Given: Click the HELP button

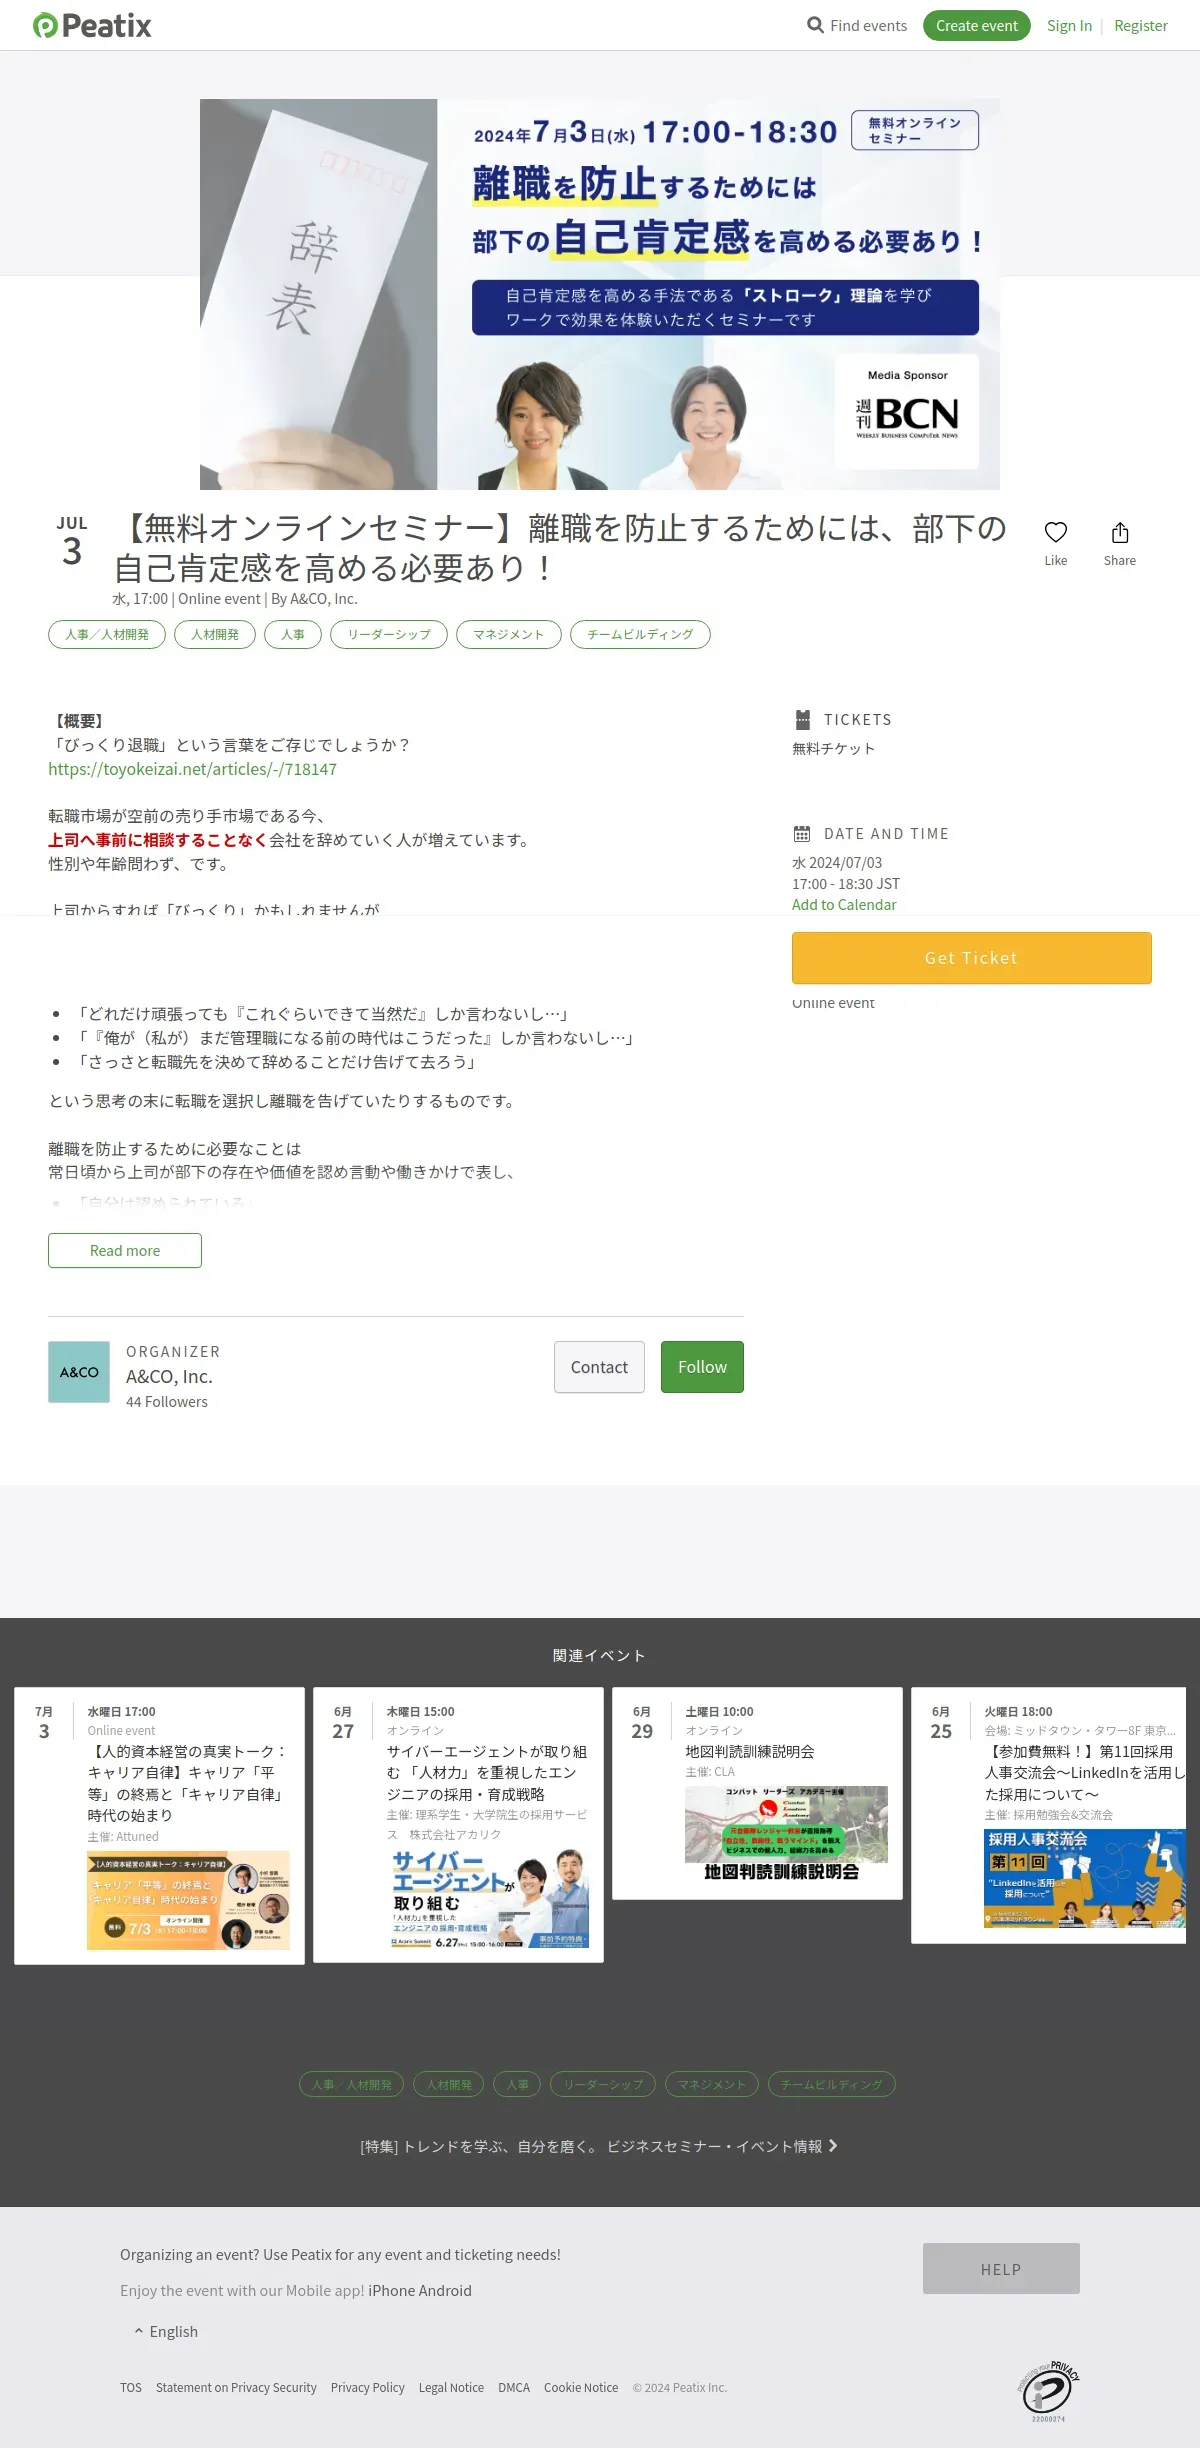Looking at the screenshot, I should (1001, 2268).
